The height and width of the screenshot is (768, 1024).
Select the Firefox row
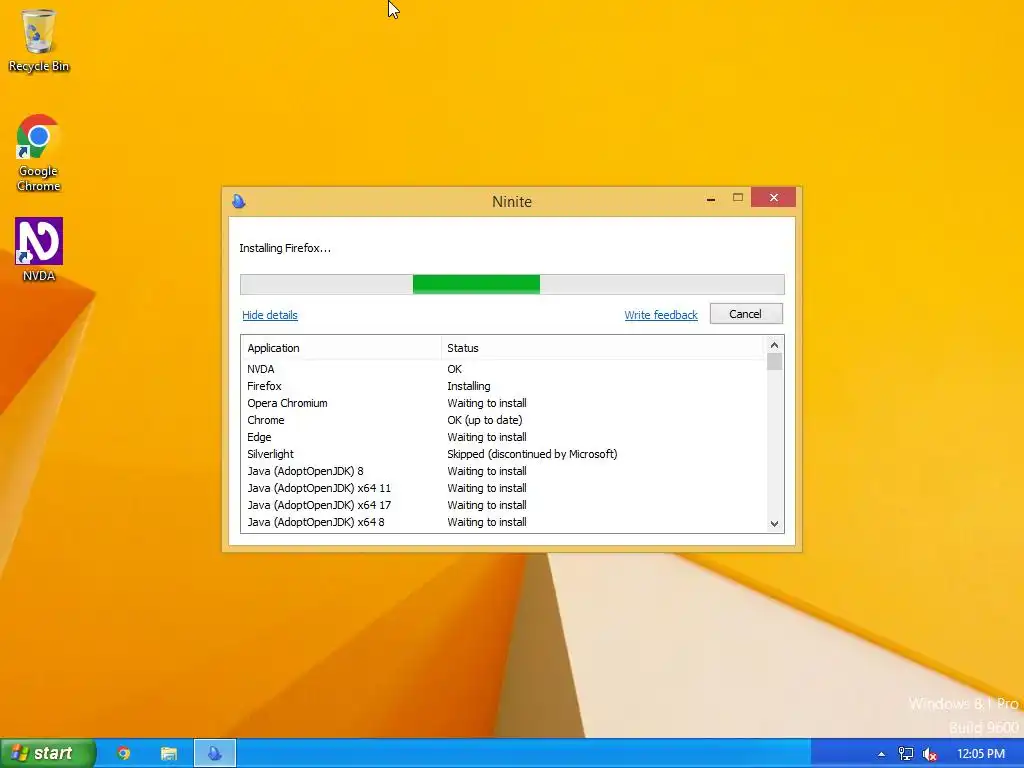point(503,386)
